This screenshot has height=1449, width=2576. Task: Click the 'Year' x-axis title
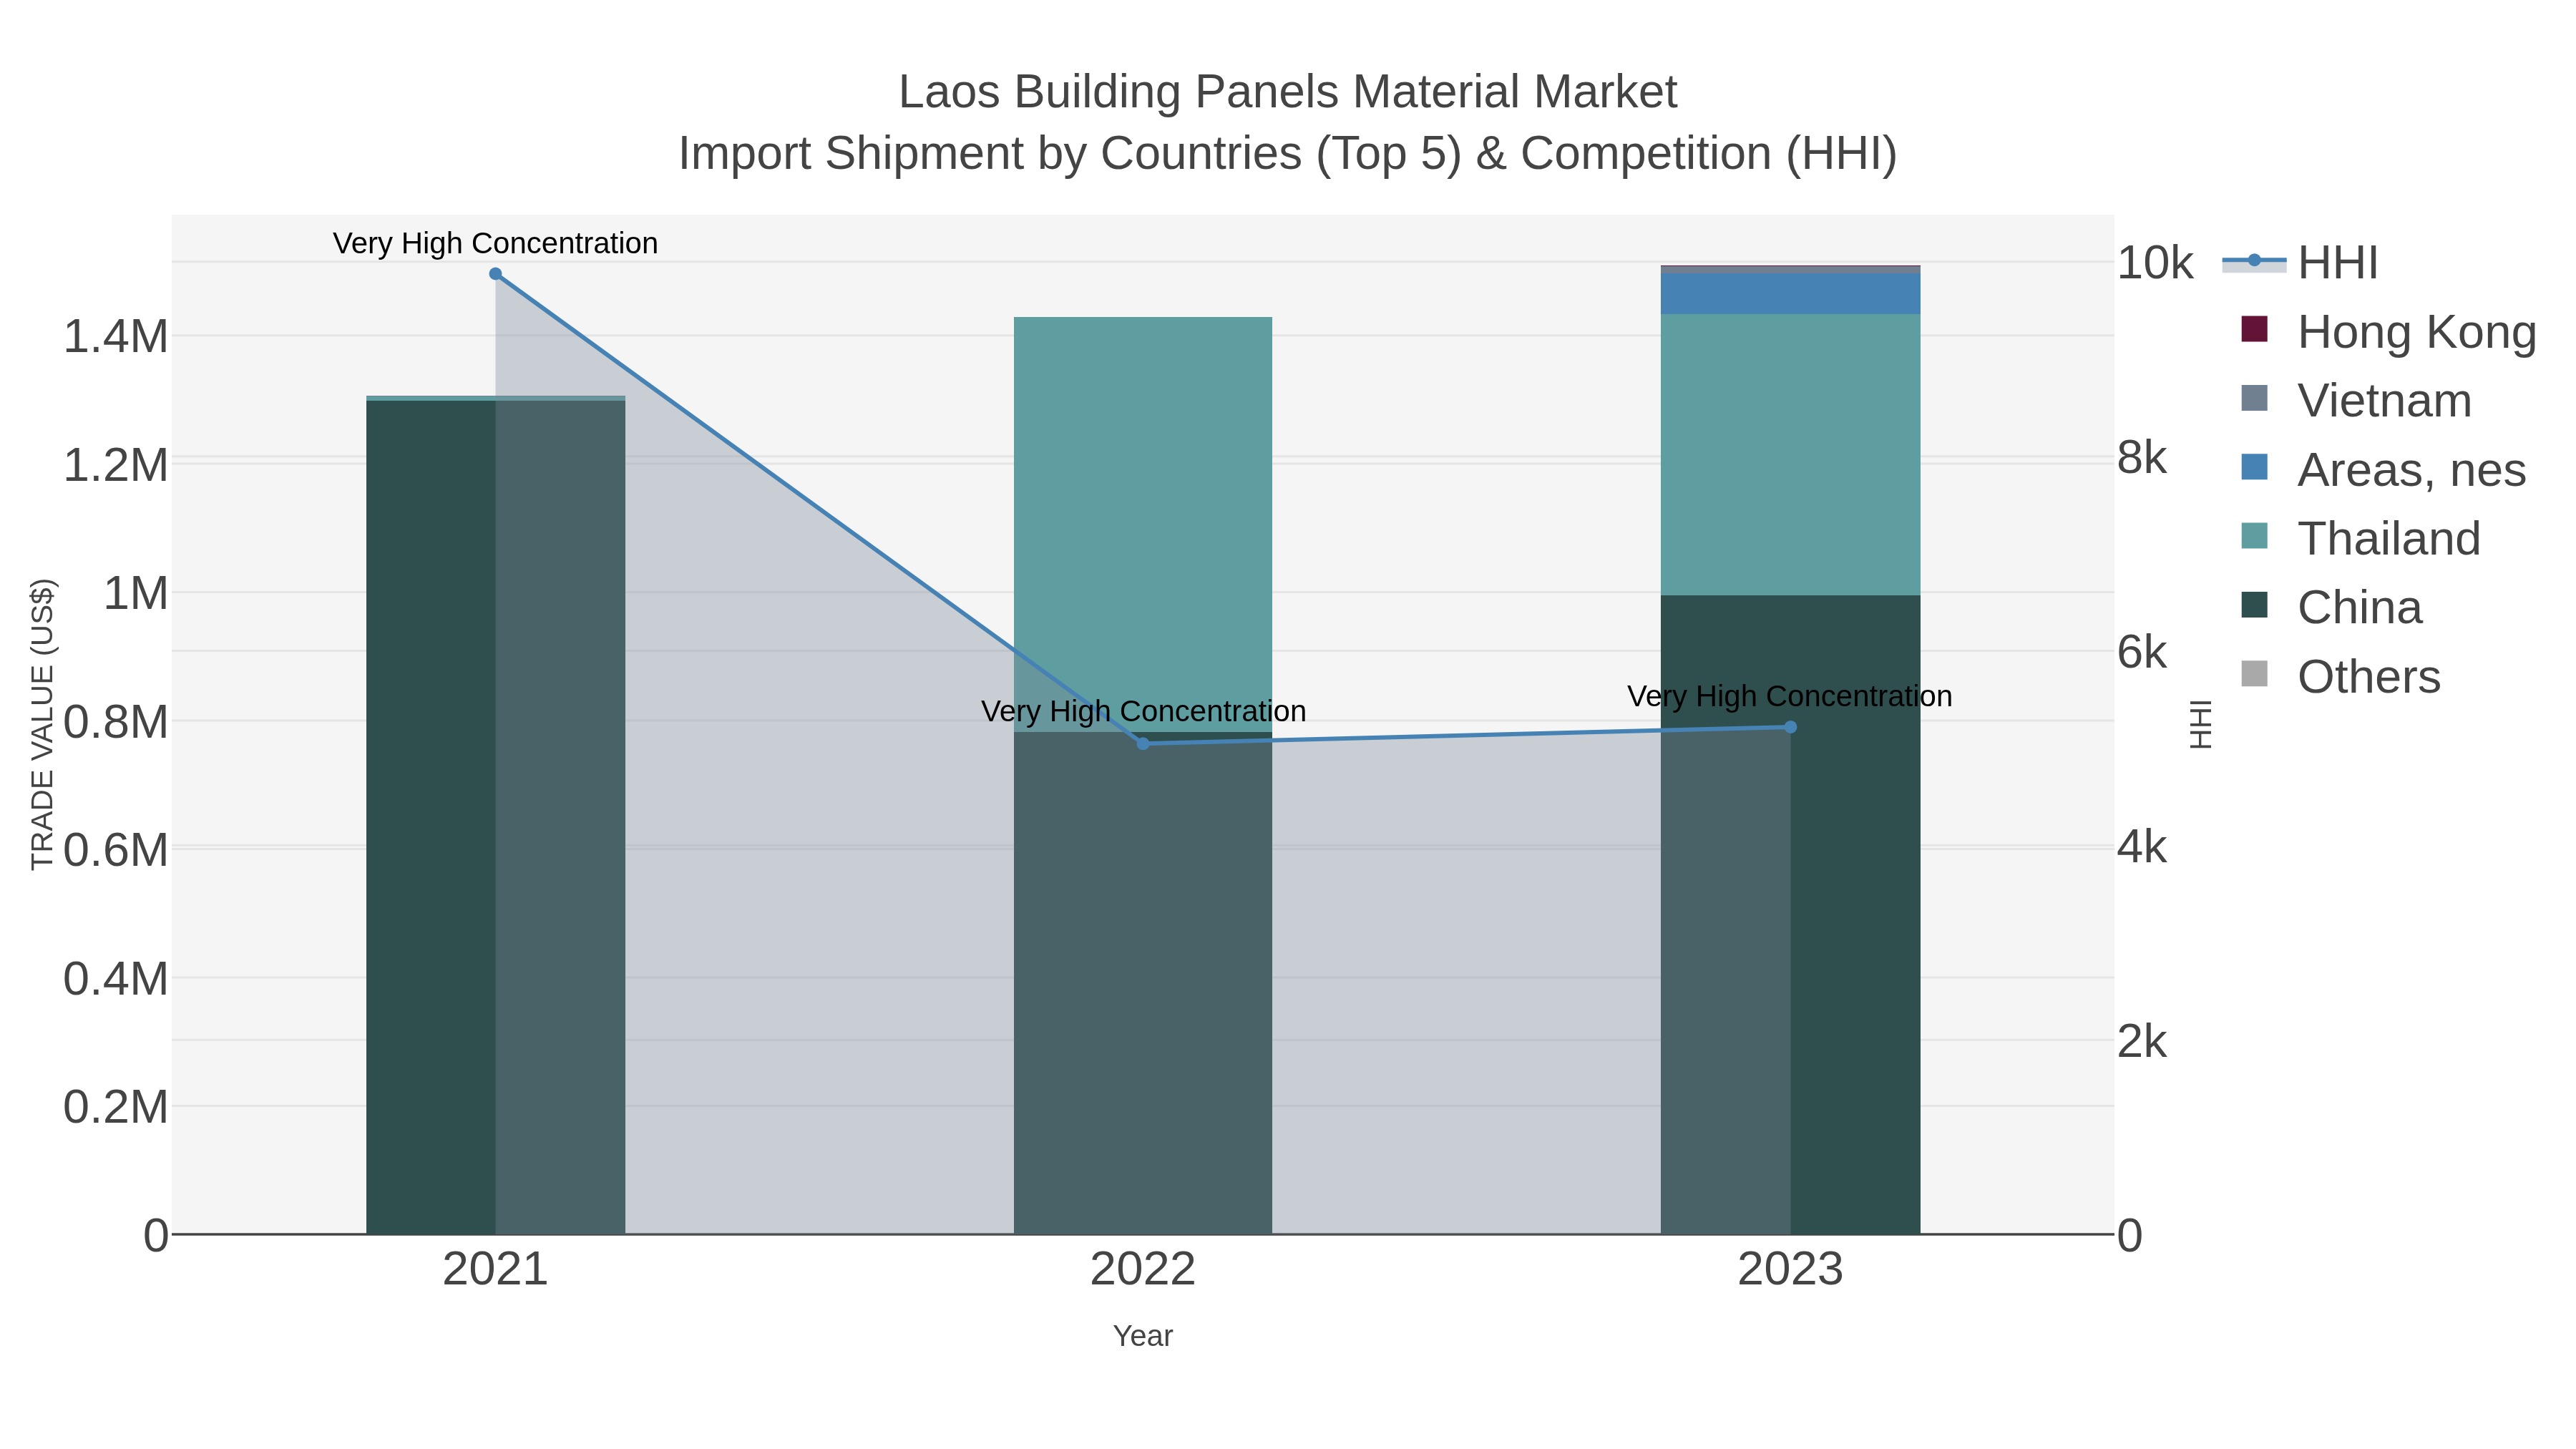point(1143,1336)
